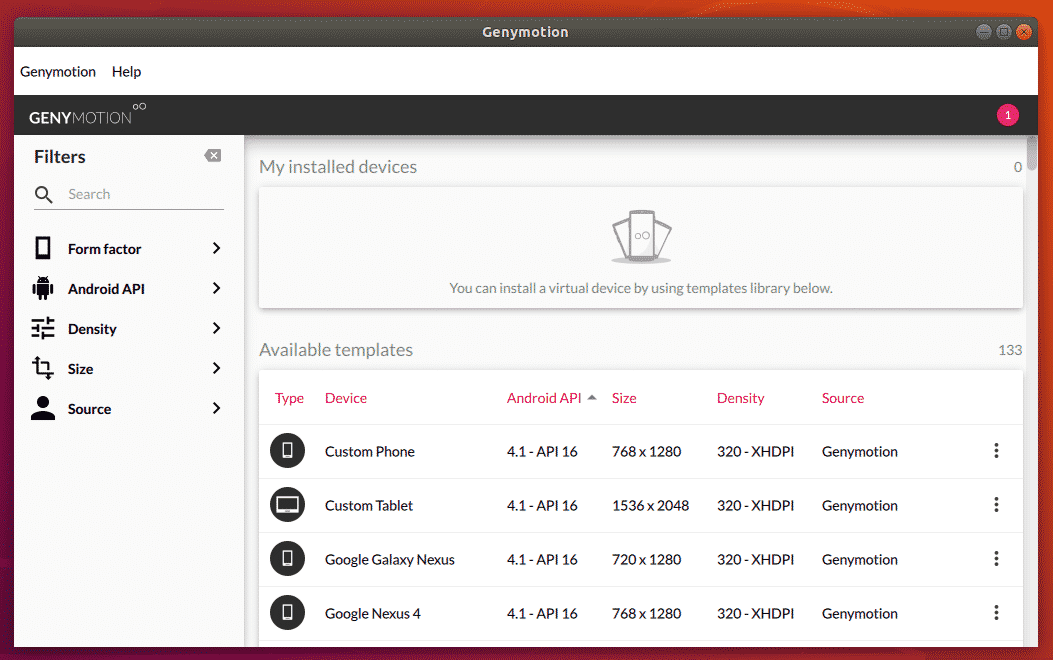This screenshot has height=660, width=1053.
Task: Click the Genymotion logo in header
Action: 87,116
